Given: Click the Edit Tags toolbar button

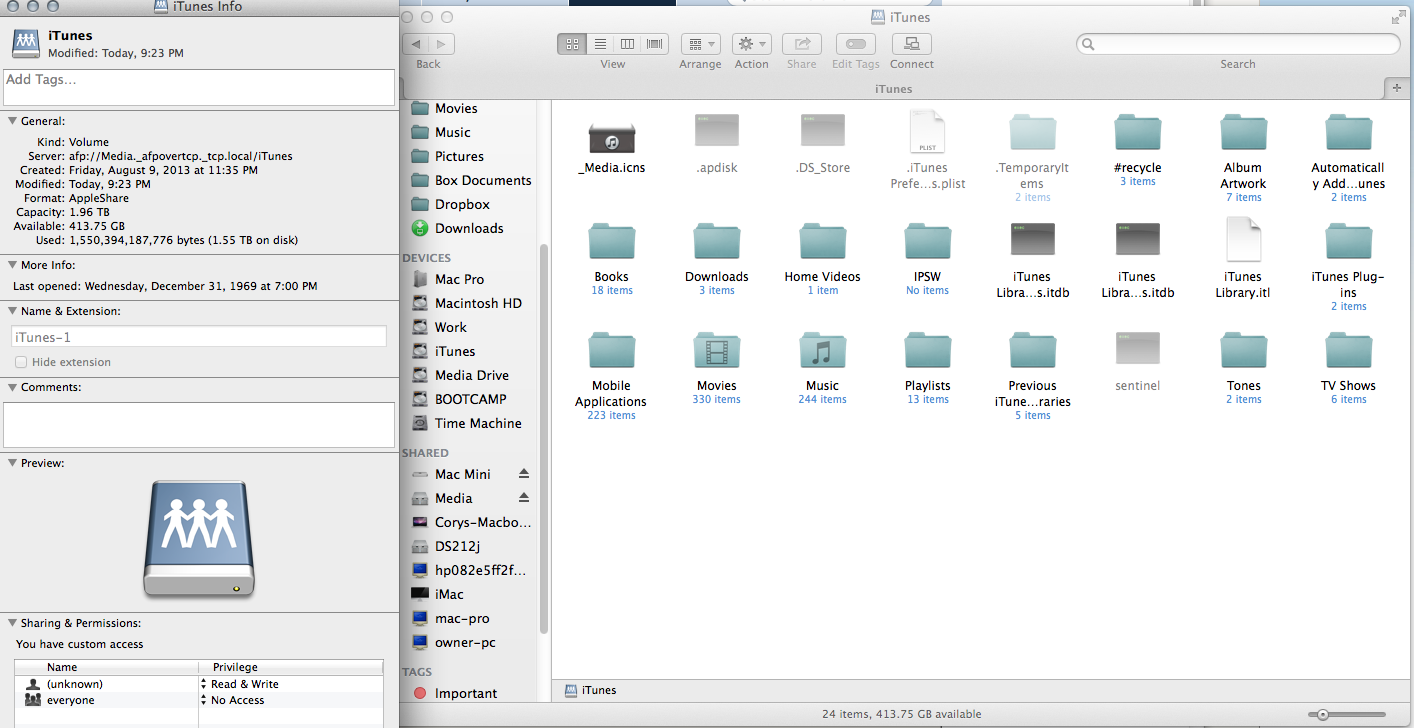Looking at the screenshot, I should point(855,44).
